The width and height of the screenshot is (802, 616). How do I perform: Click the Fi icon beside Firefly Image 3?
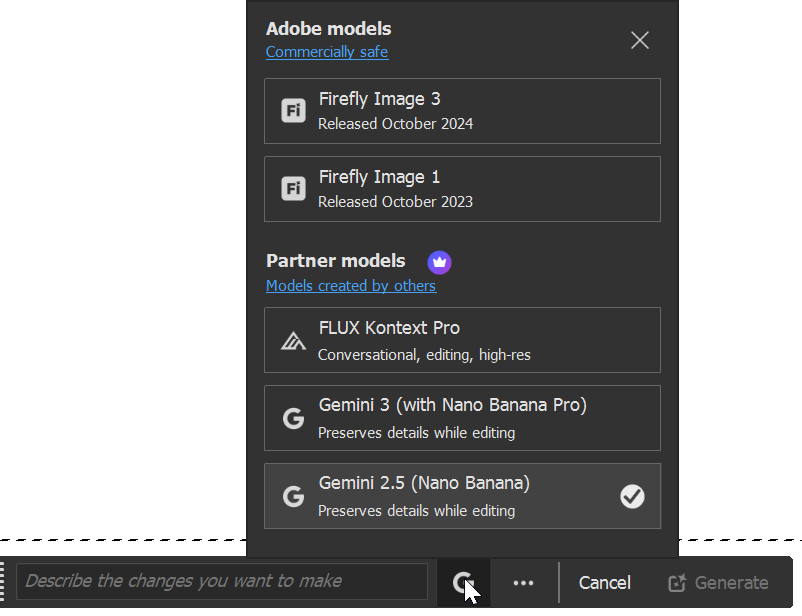293,111
